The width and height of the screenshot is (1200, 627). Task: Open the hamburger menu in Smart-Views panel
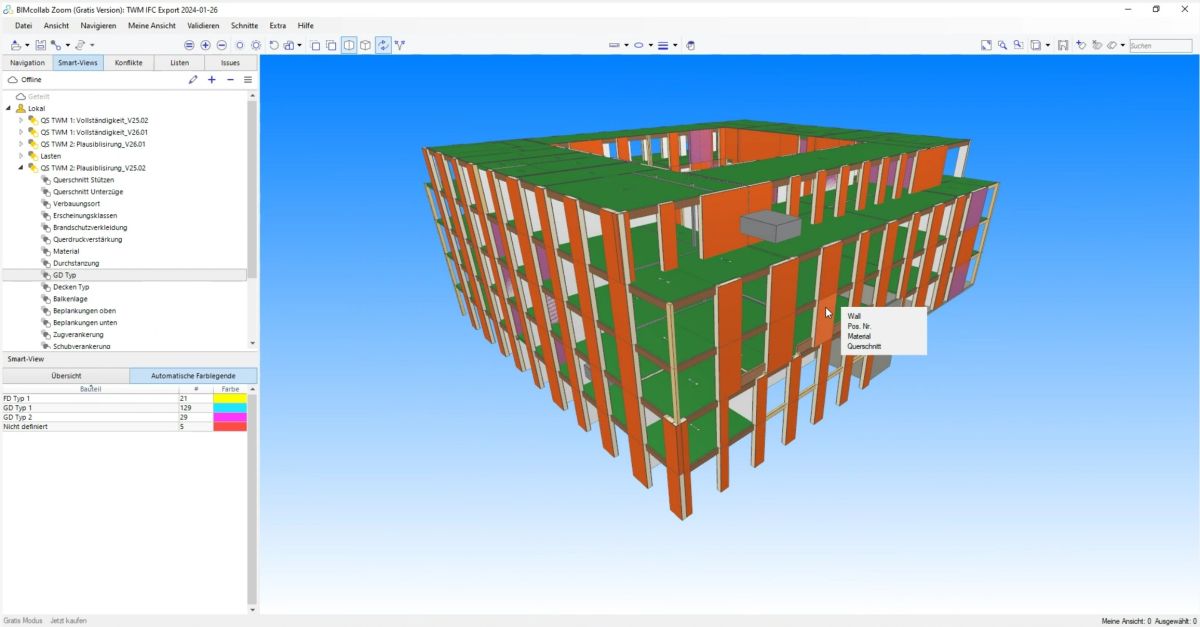tap(248, 80)
